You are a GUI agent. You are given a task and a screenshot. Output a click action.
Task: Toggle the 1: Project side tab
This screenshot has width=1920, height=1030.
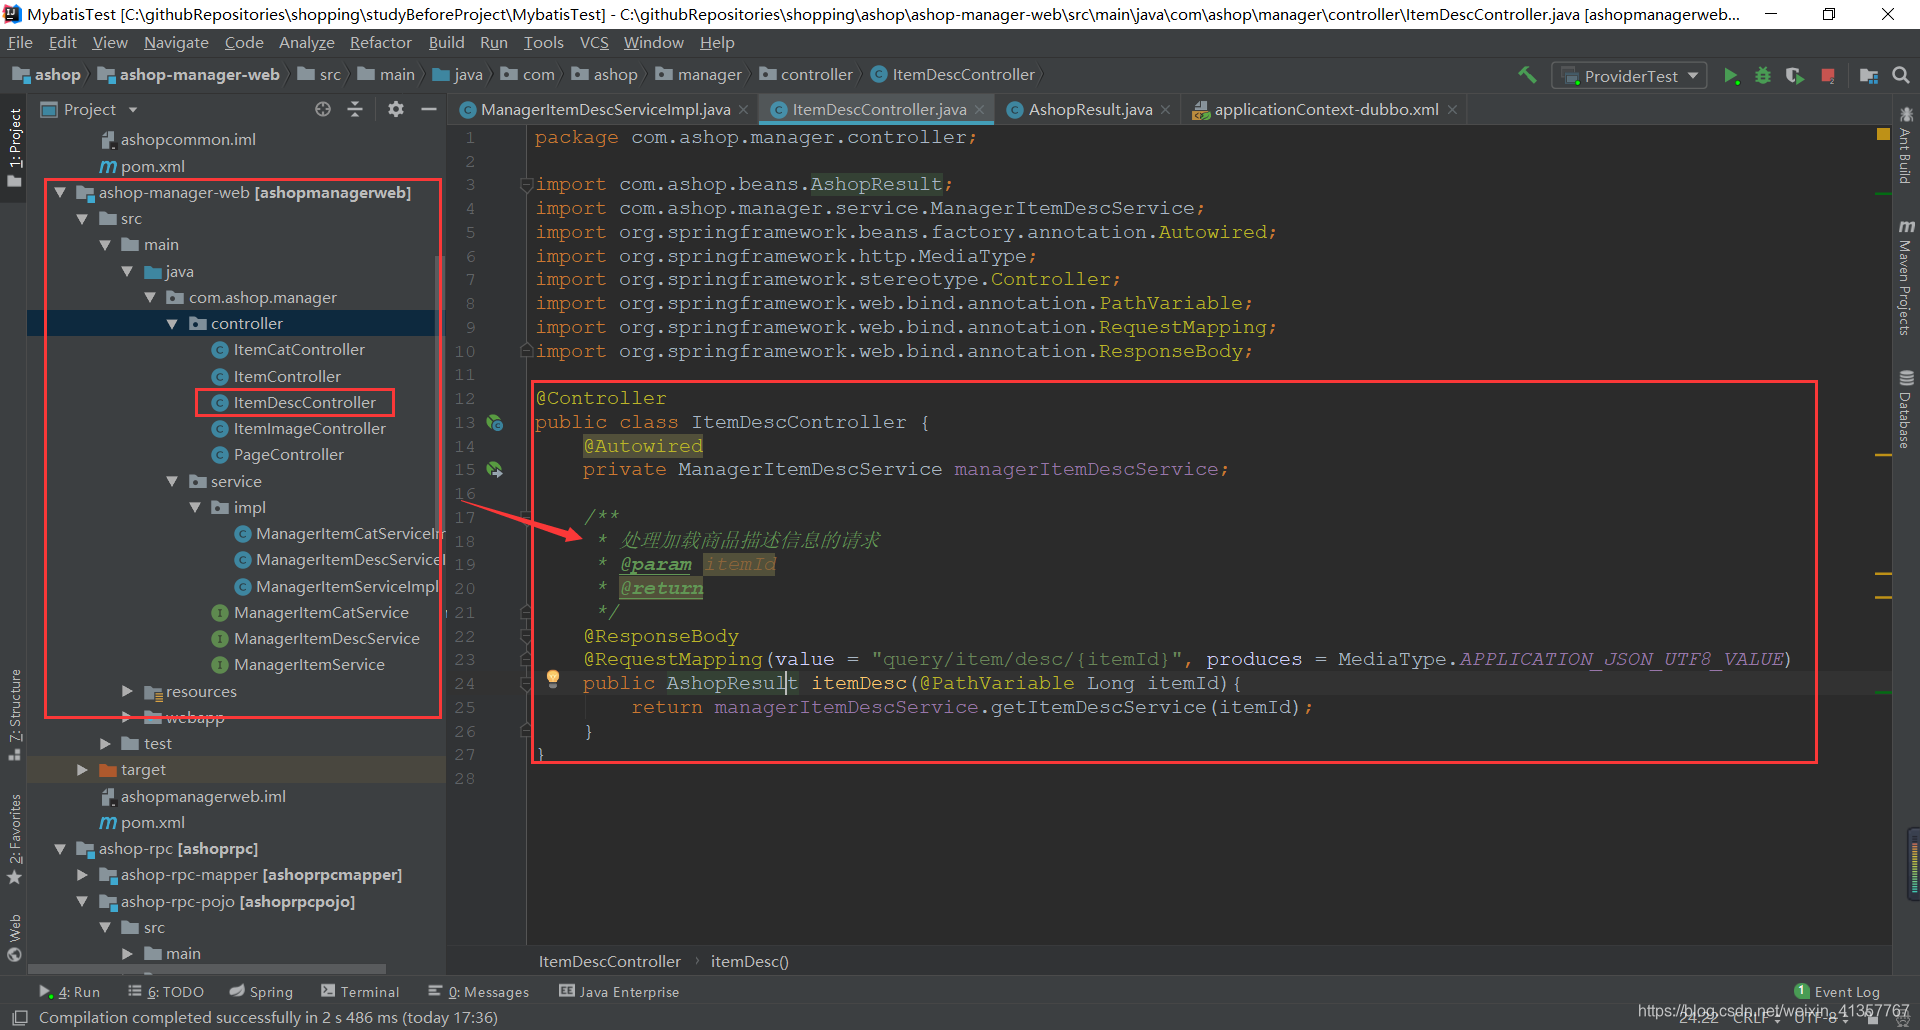(x=15, y=147)
